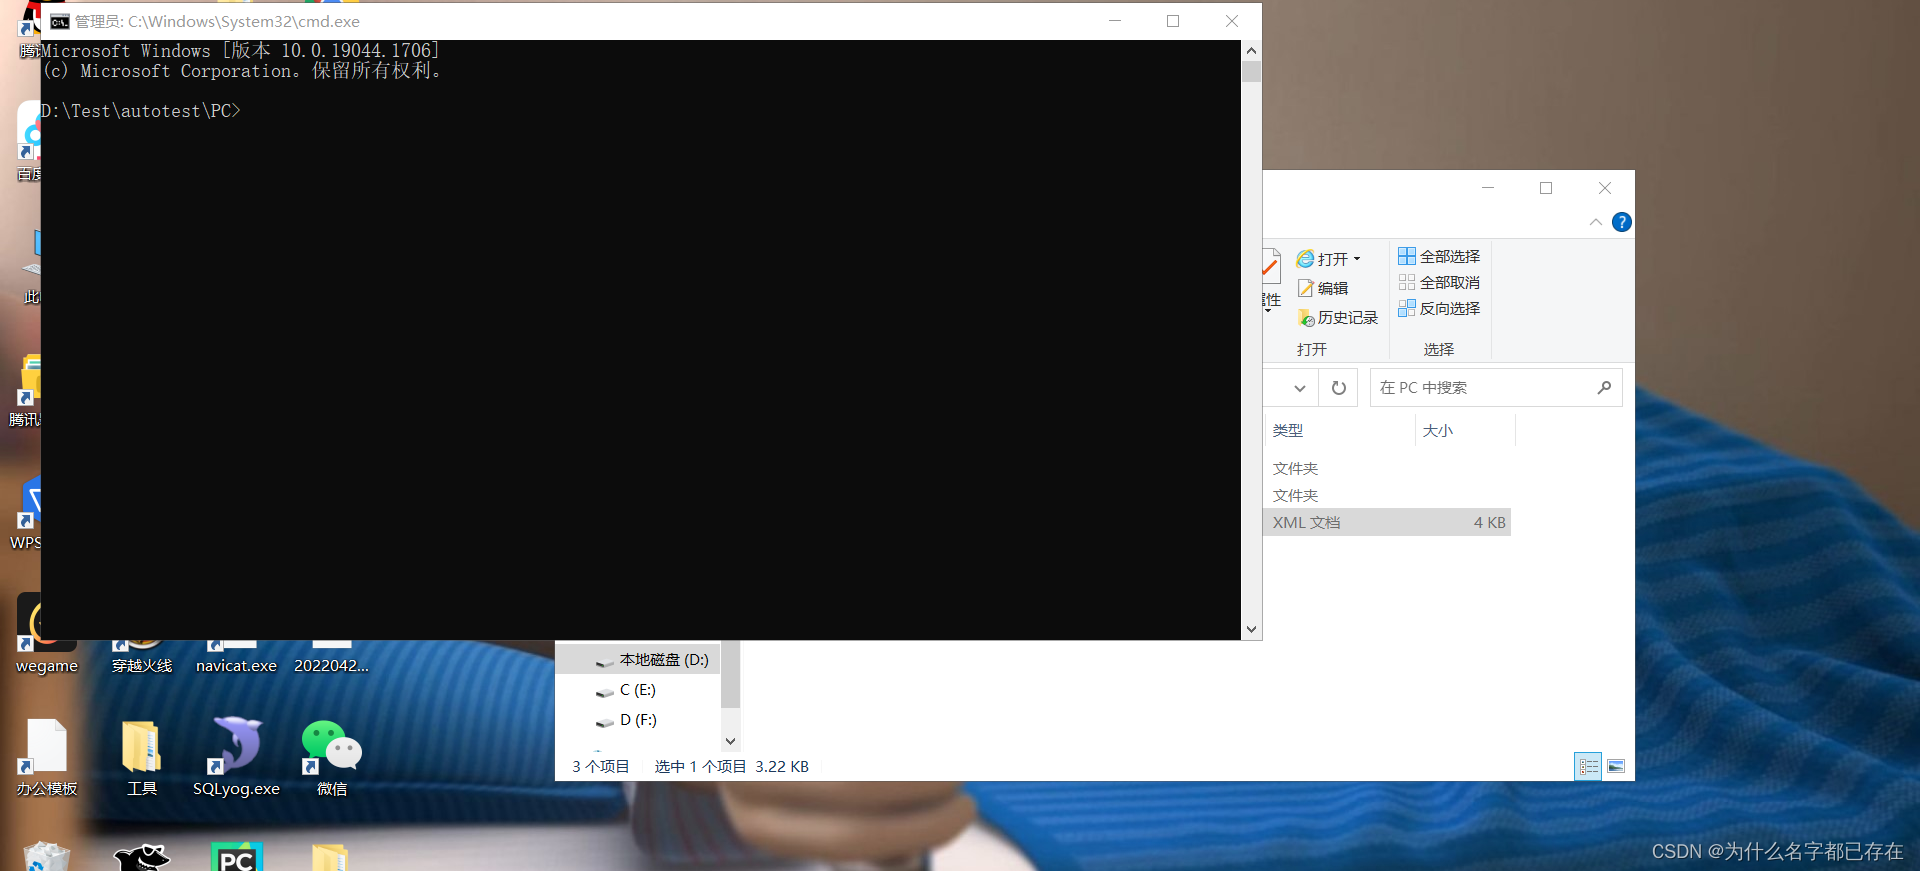Select the second 文件夹 row

pyautogui.click(x=1386, y=495)
